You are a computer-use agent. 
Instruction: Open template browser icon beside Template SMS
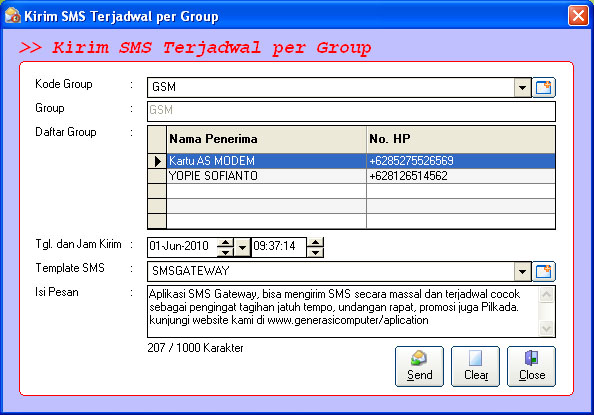pos(544,271)
